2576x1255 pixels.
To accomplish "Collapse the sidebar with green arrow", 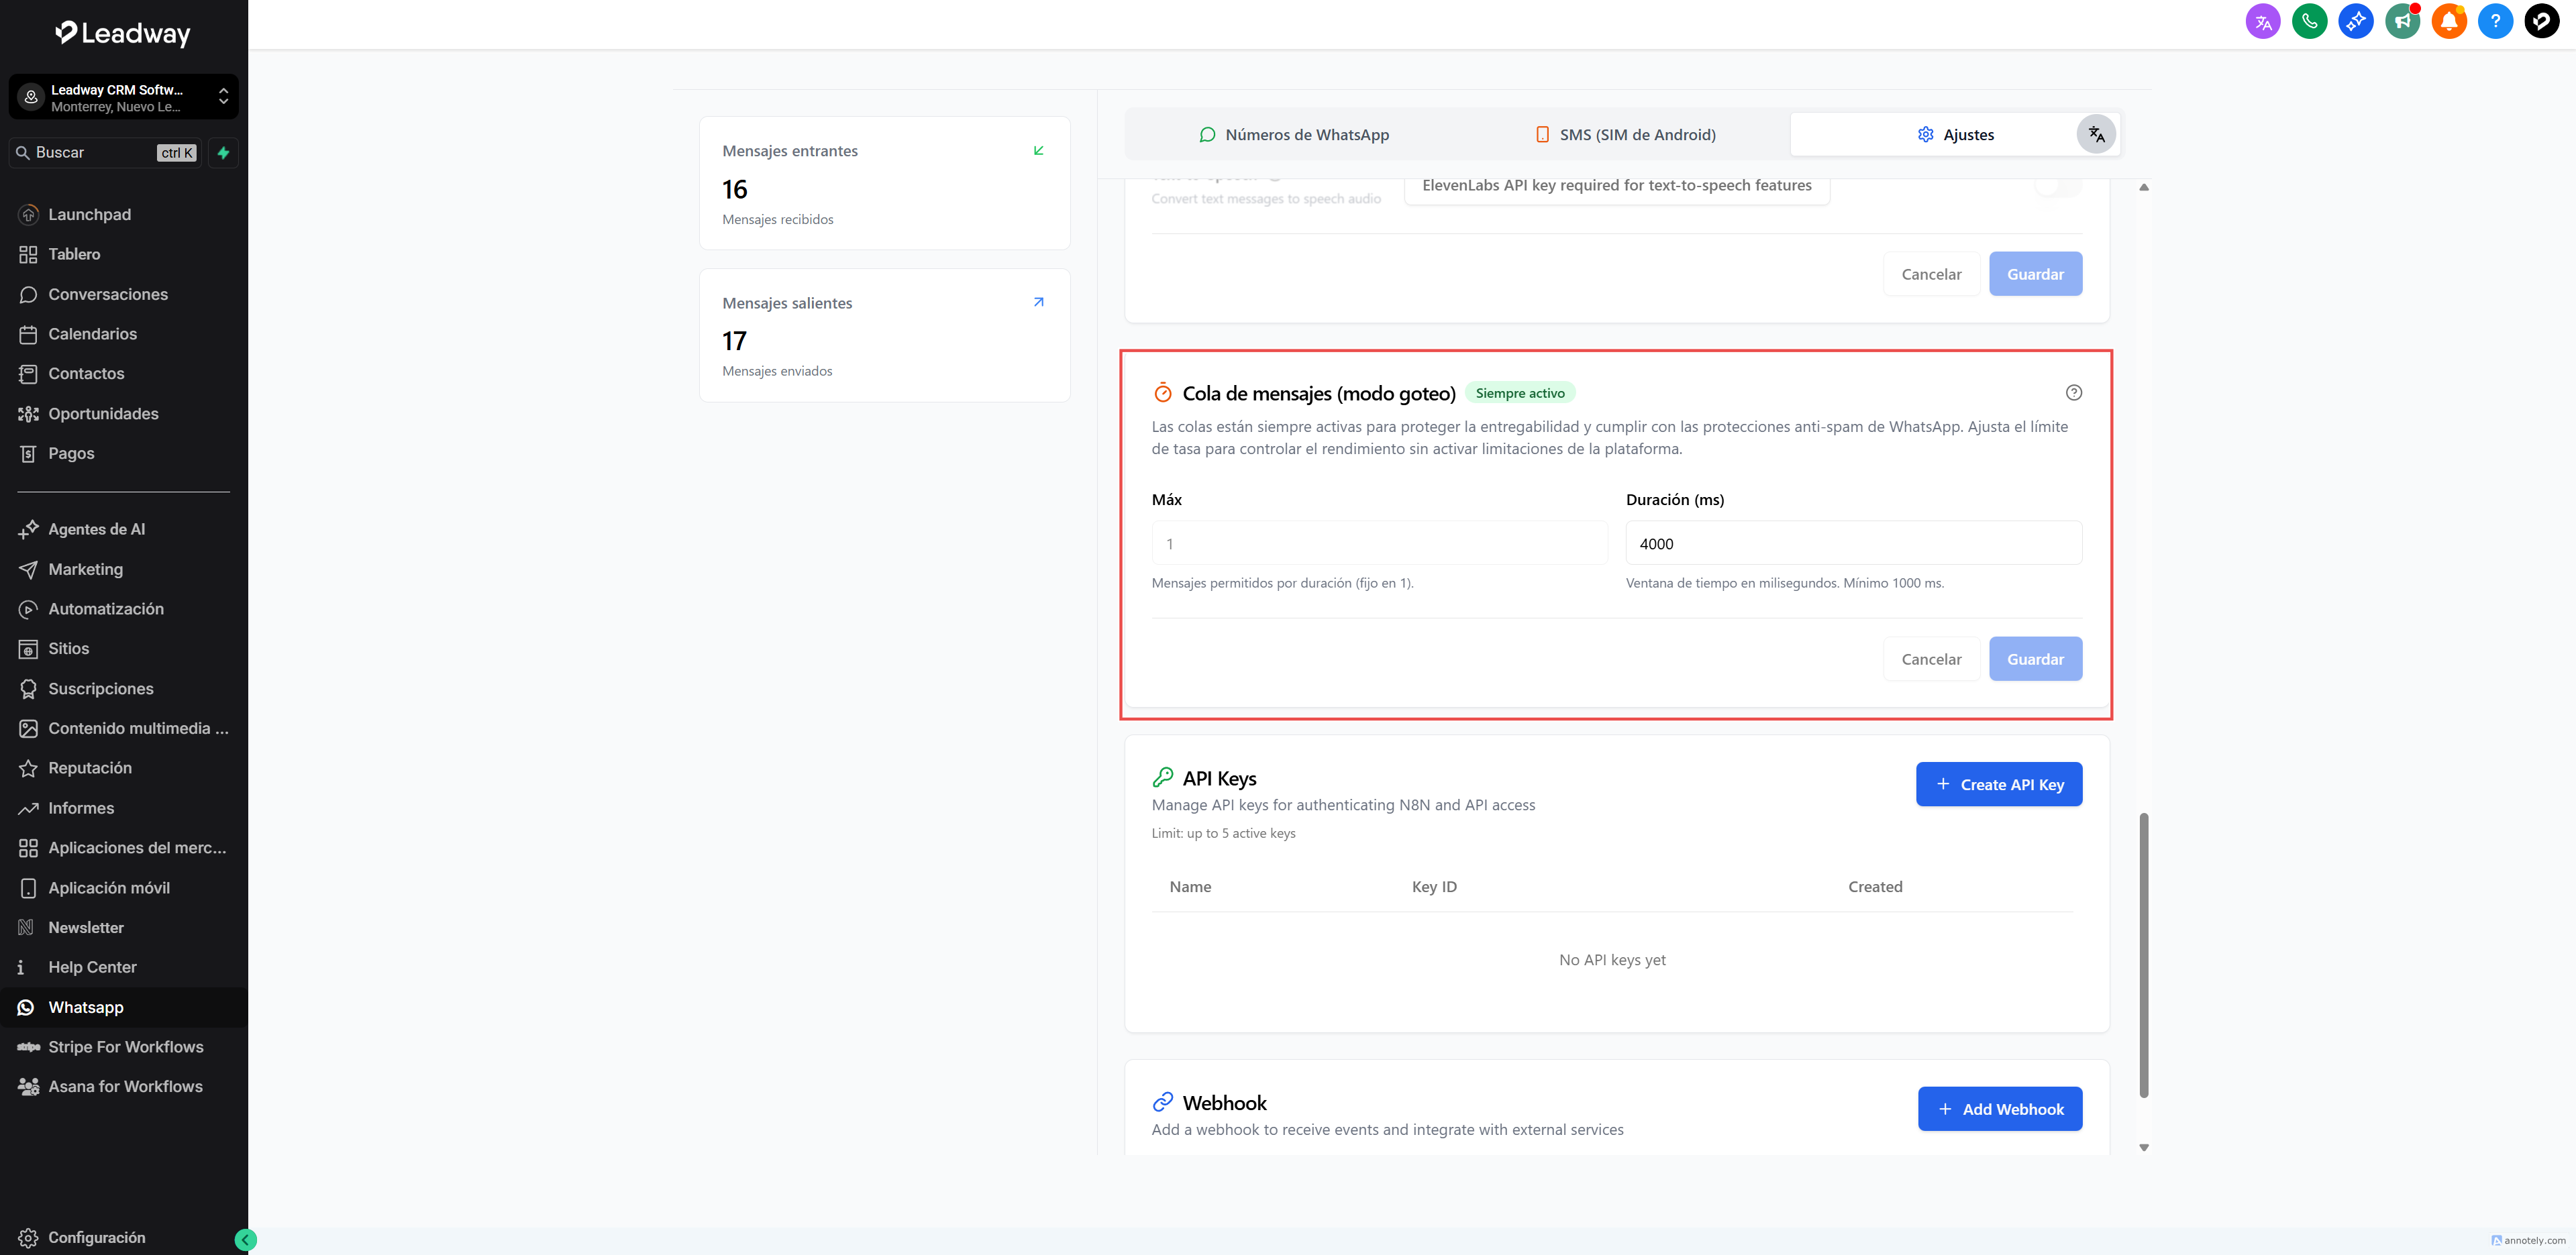I will click(245, 1240).
